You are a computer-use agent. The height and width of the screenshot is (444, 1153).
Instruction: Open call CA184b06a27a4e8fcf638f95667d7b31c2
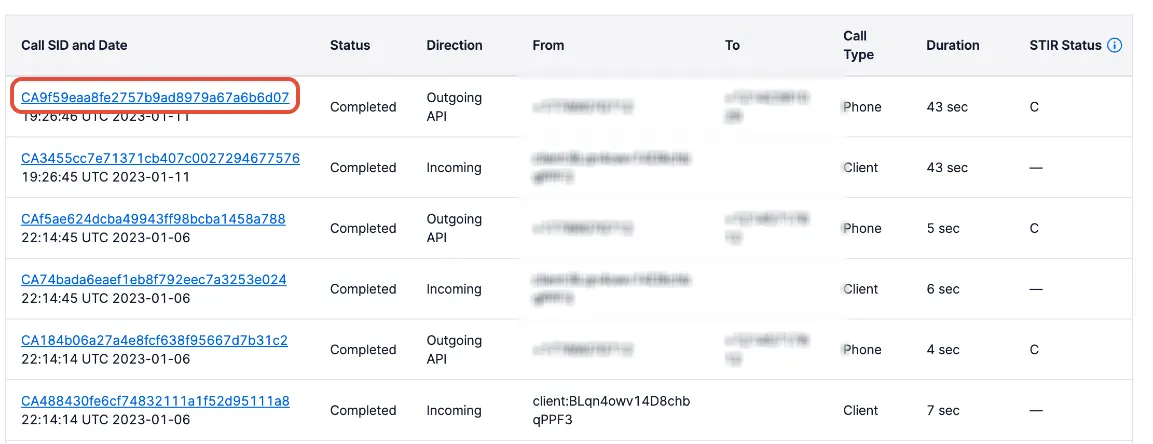coord(154,341)
